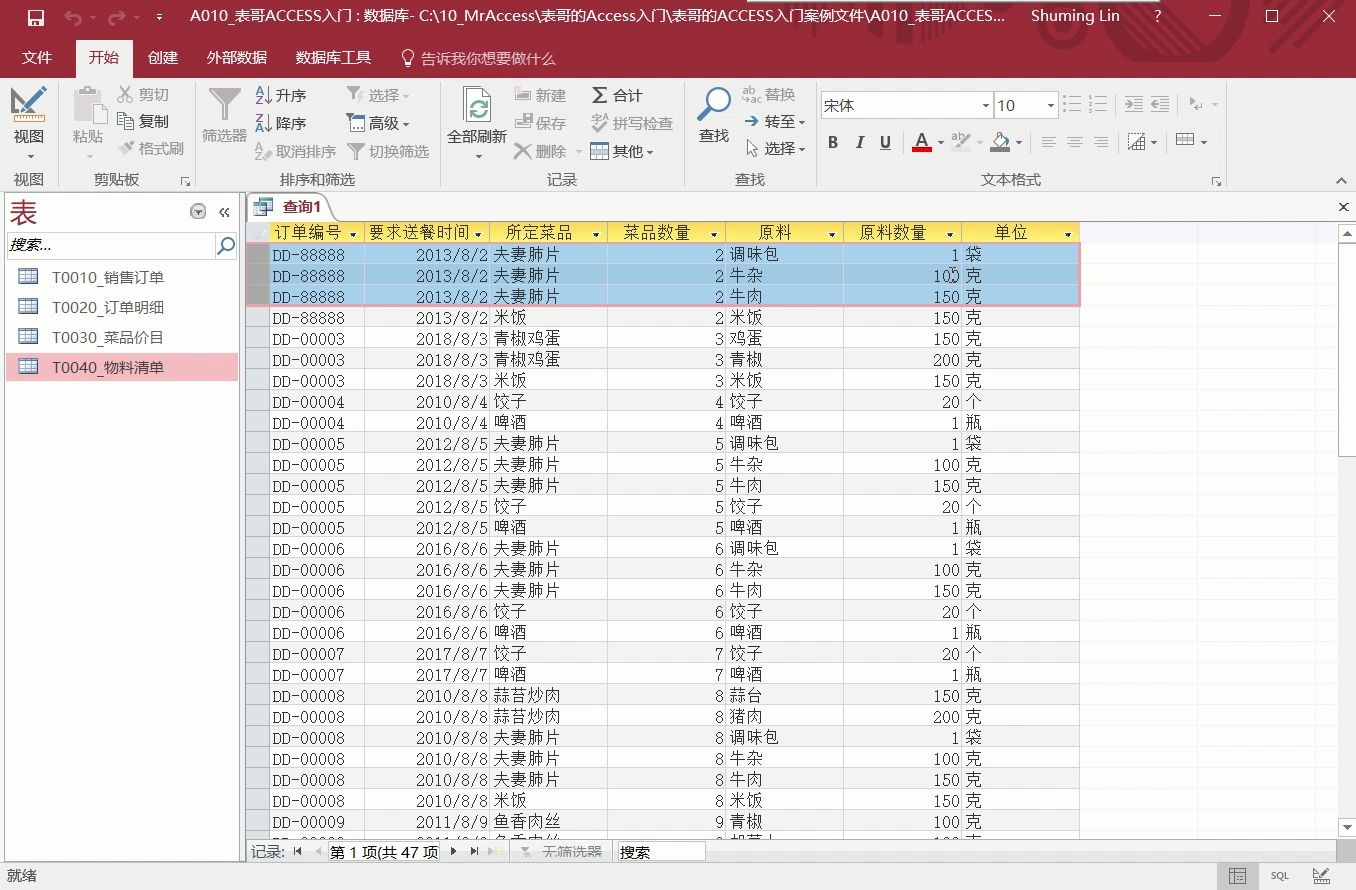Select the 查询1 document tab

[291, 207]
